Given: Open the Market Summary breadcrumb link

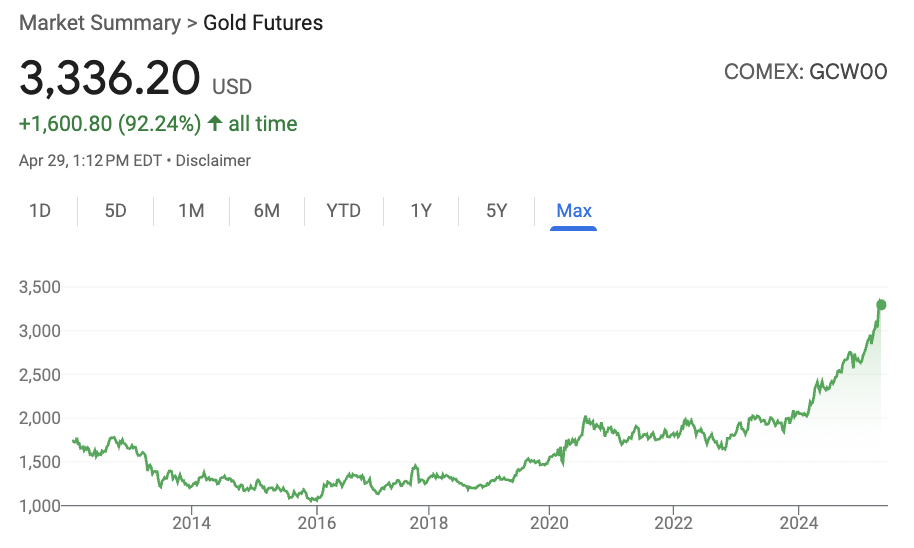Looking at the screenshot, I should click(x=100, y=23).
